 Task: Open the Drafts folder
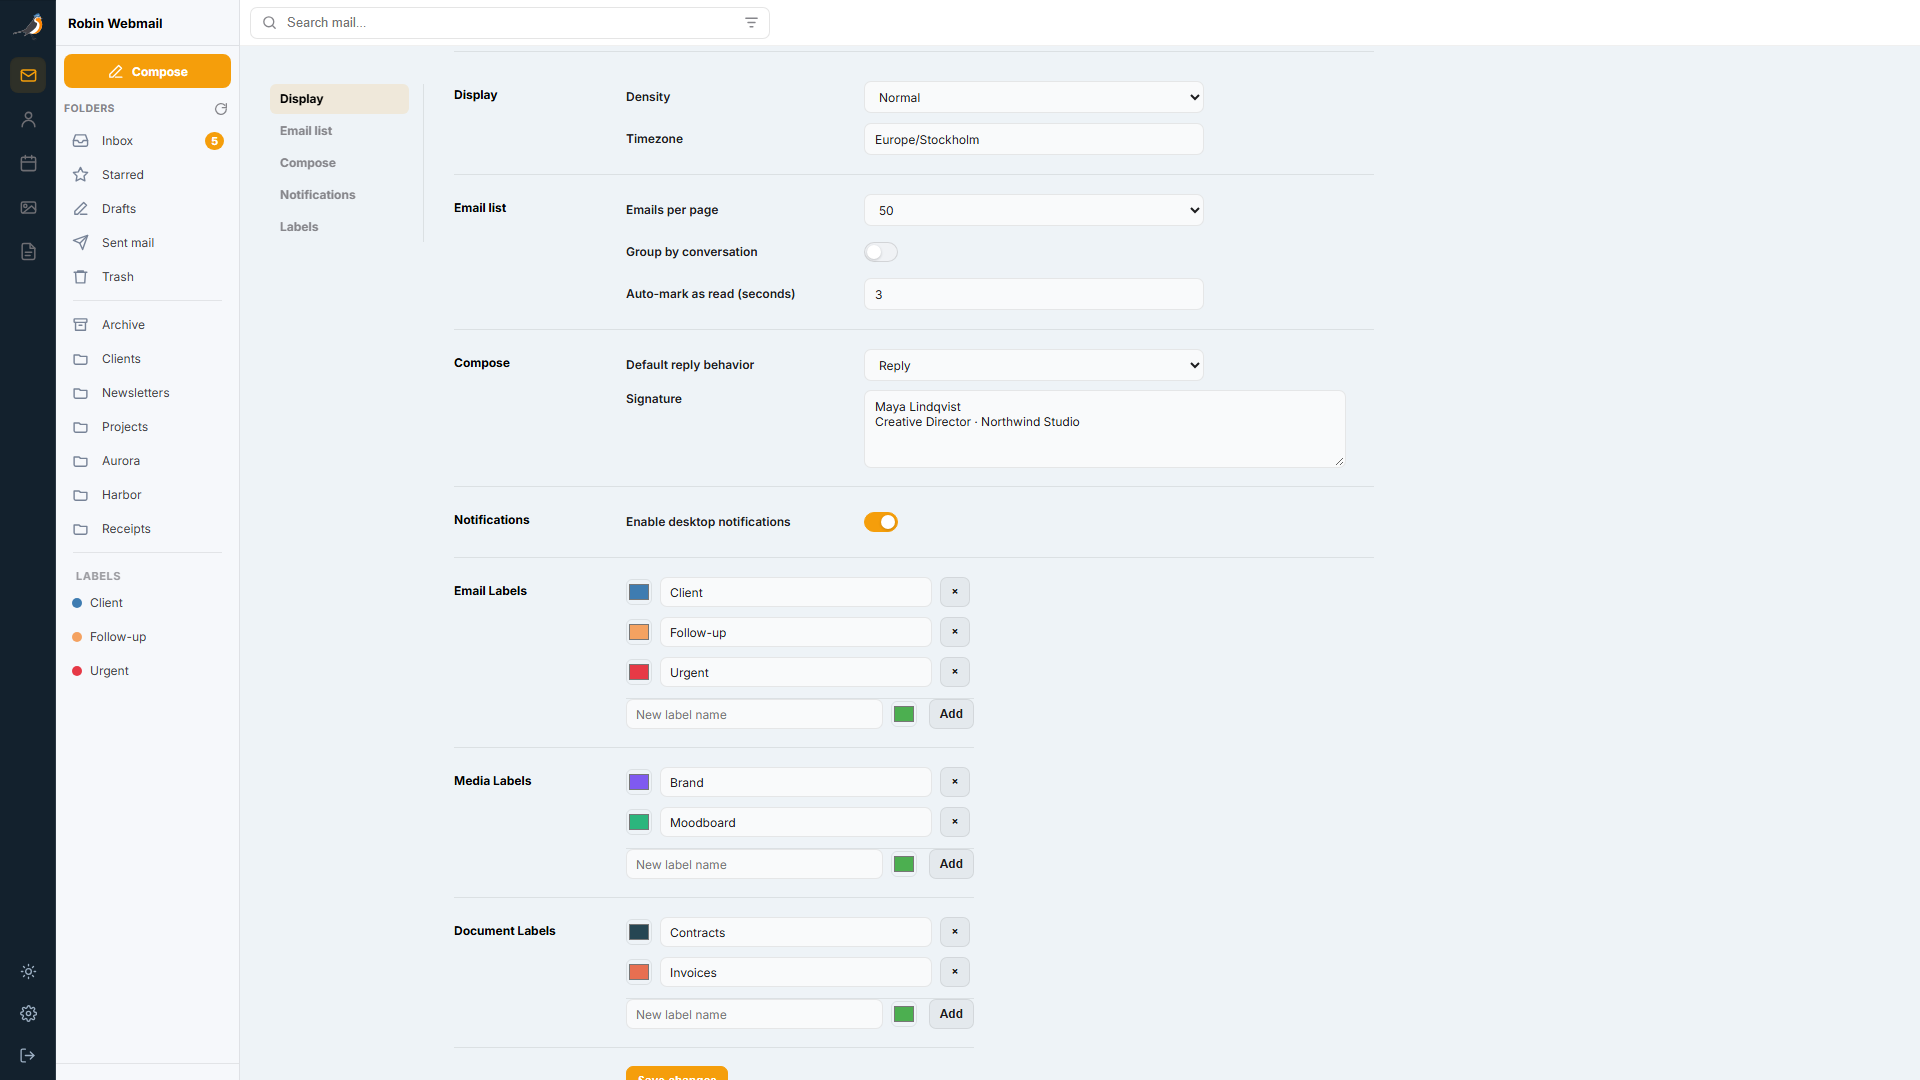coord(147,209)
